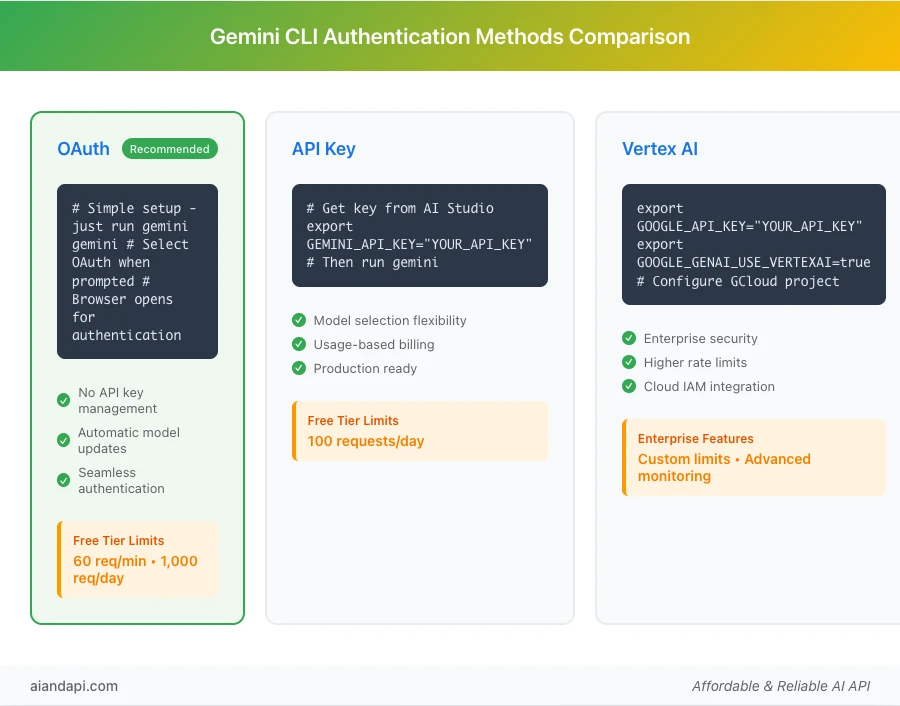
Task: Click Free Tier Limits label in API Key card
Action: pyautogui.click(x=353, y=421)
